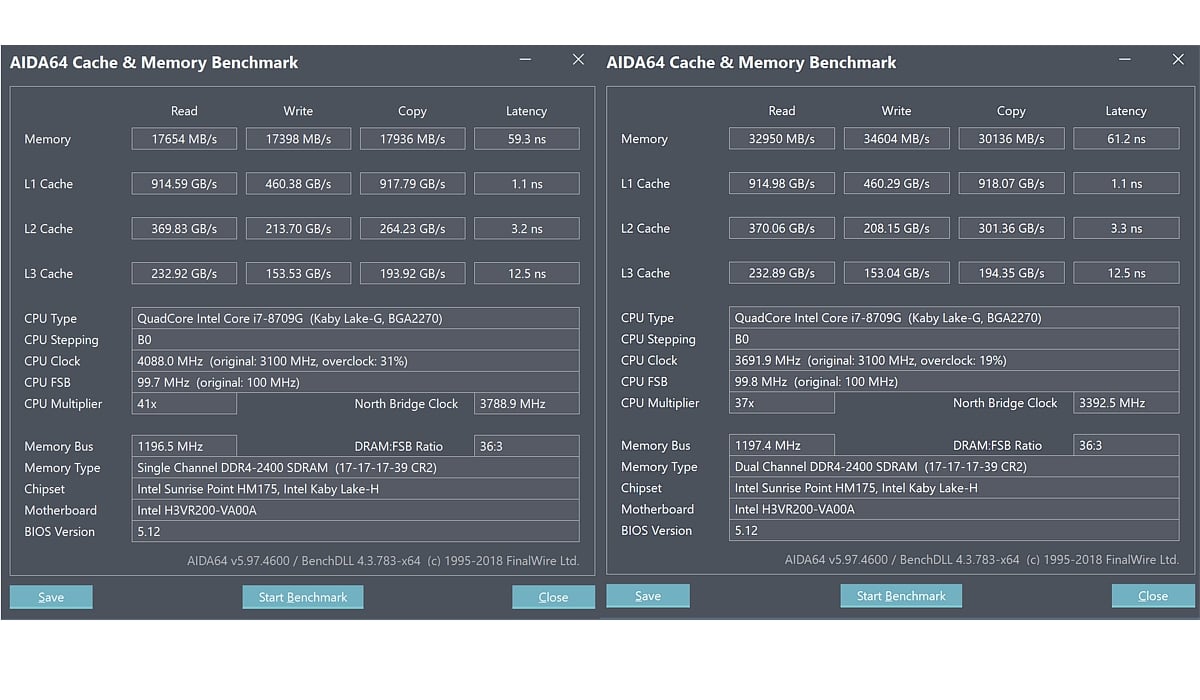The image size is (1200, 700).
Task: Click CPU Clock field showing 3691.9 MHz
Action: pyautogui.click(x=954, y=360)
